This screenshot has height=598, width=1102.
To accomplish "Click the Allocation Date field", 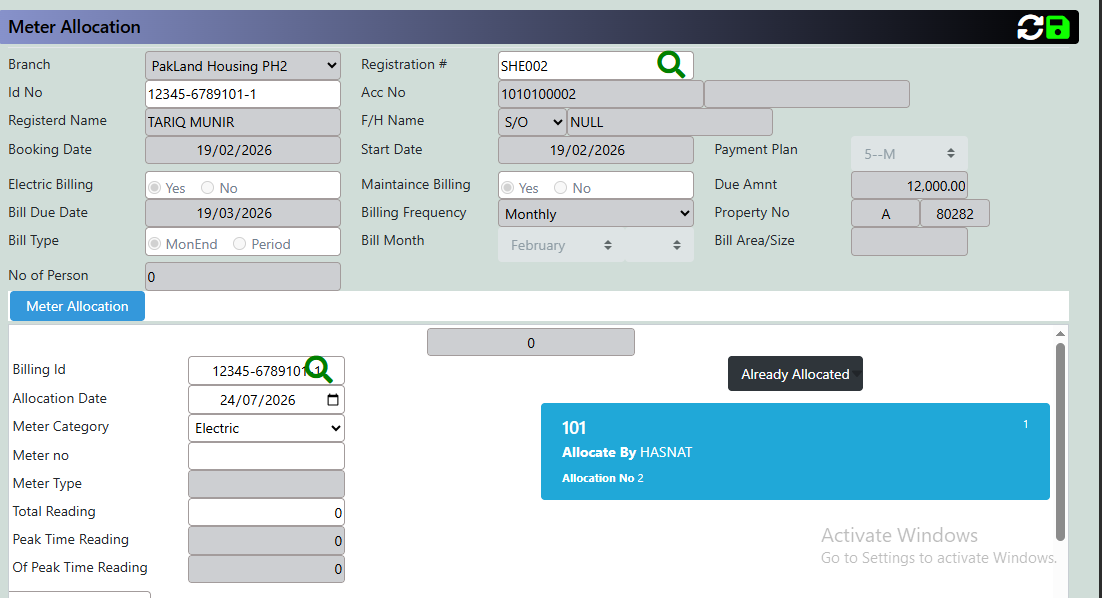I will pyautogui.click(x=266, y=400).
